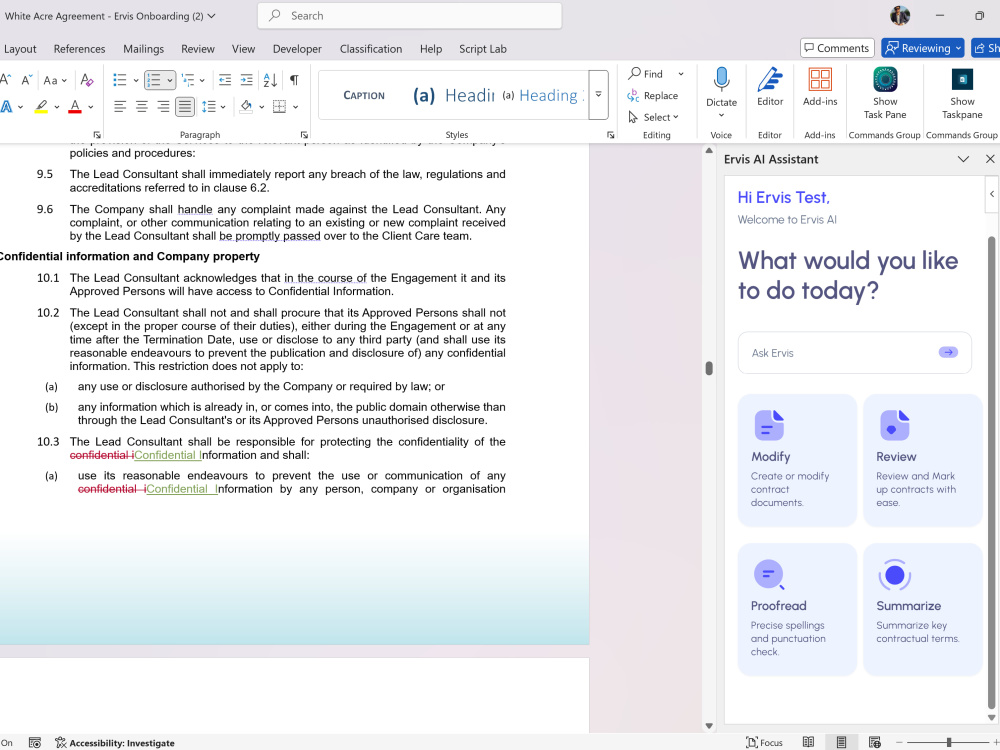Expand the Styles gallery dropdown
The height and width of the screenshot is (750, 1000).
(598, 95)
